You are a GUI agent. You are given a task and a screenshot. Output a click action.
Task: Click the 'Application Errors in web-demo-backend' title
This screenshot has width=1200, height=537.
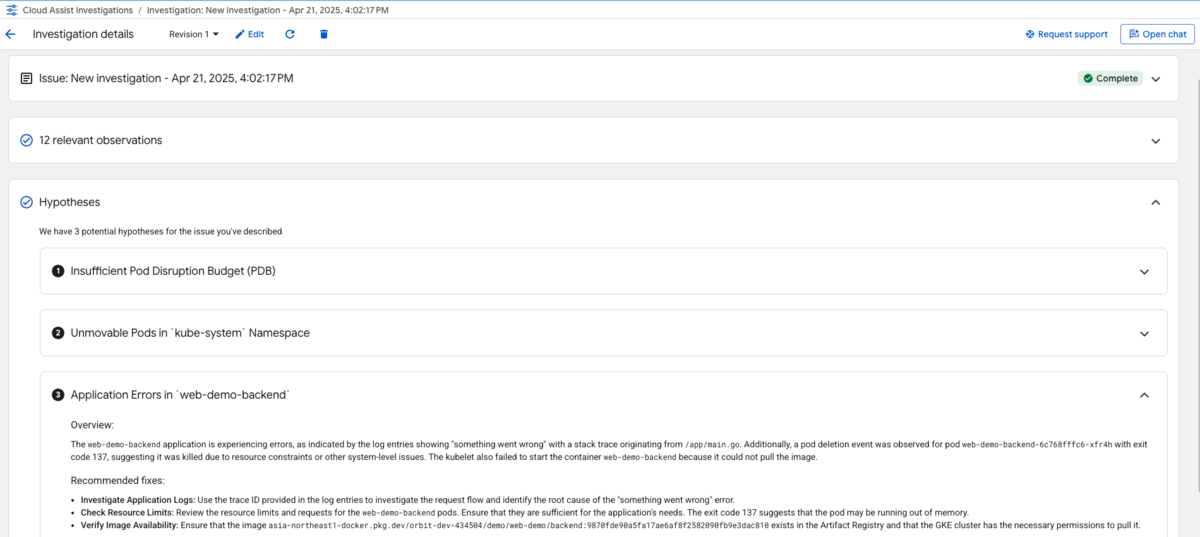pyautogui.click(x=180, y=395)
